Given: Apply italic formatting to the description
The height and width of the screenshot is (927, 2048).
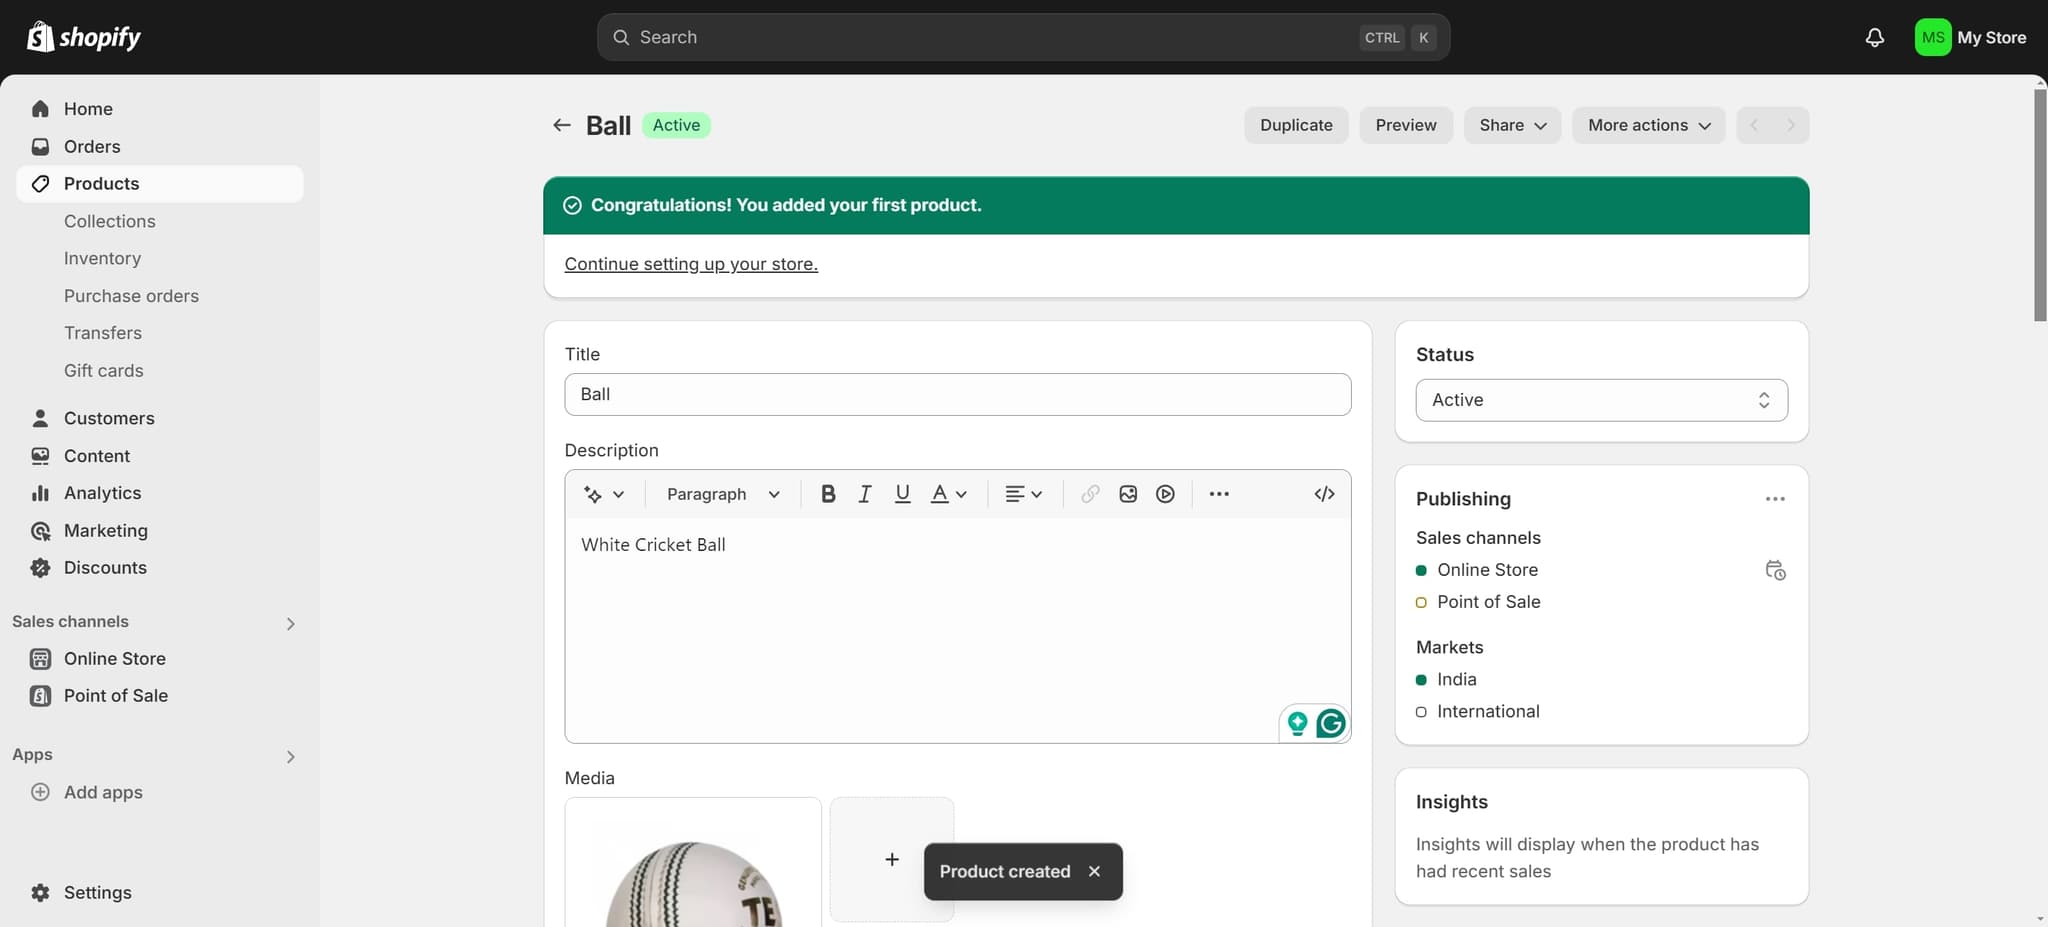Looking at the screenshot, I should tap(864, 493).
